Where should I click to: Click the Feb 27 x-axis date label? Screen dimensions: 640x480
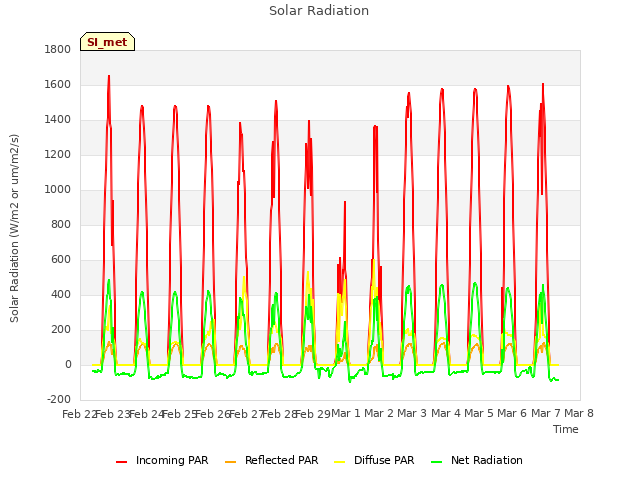point(246,414)
